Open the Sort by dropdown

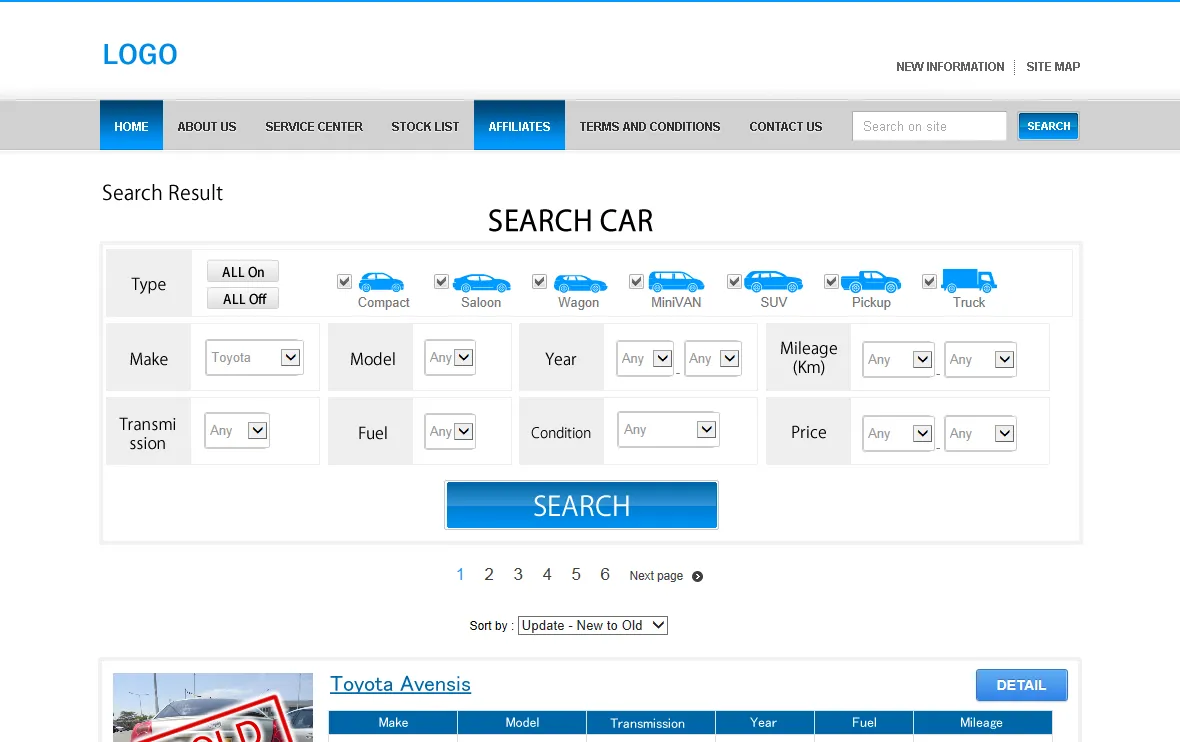pyautogui.click(x=592, y=625)
